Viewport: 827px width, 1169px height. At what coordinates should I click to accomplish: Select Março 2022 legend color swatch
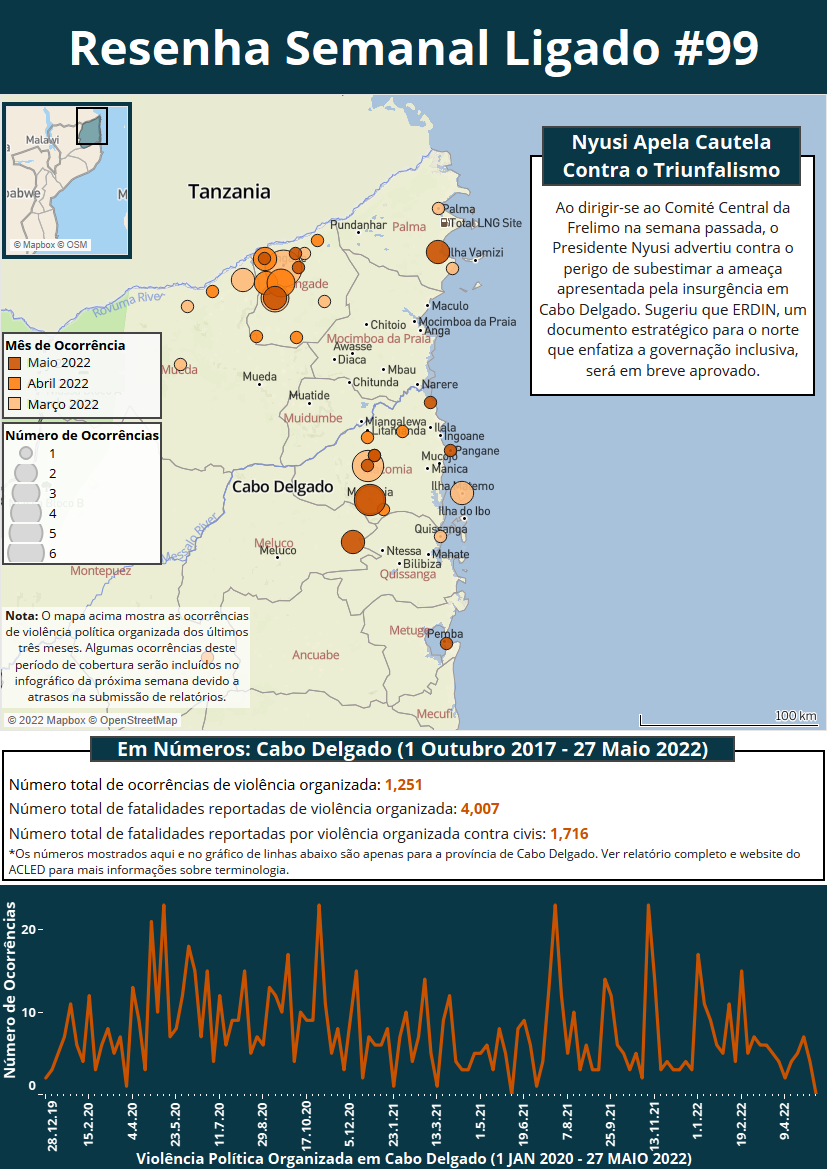[15, 404]
